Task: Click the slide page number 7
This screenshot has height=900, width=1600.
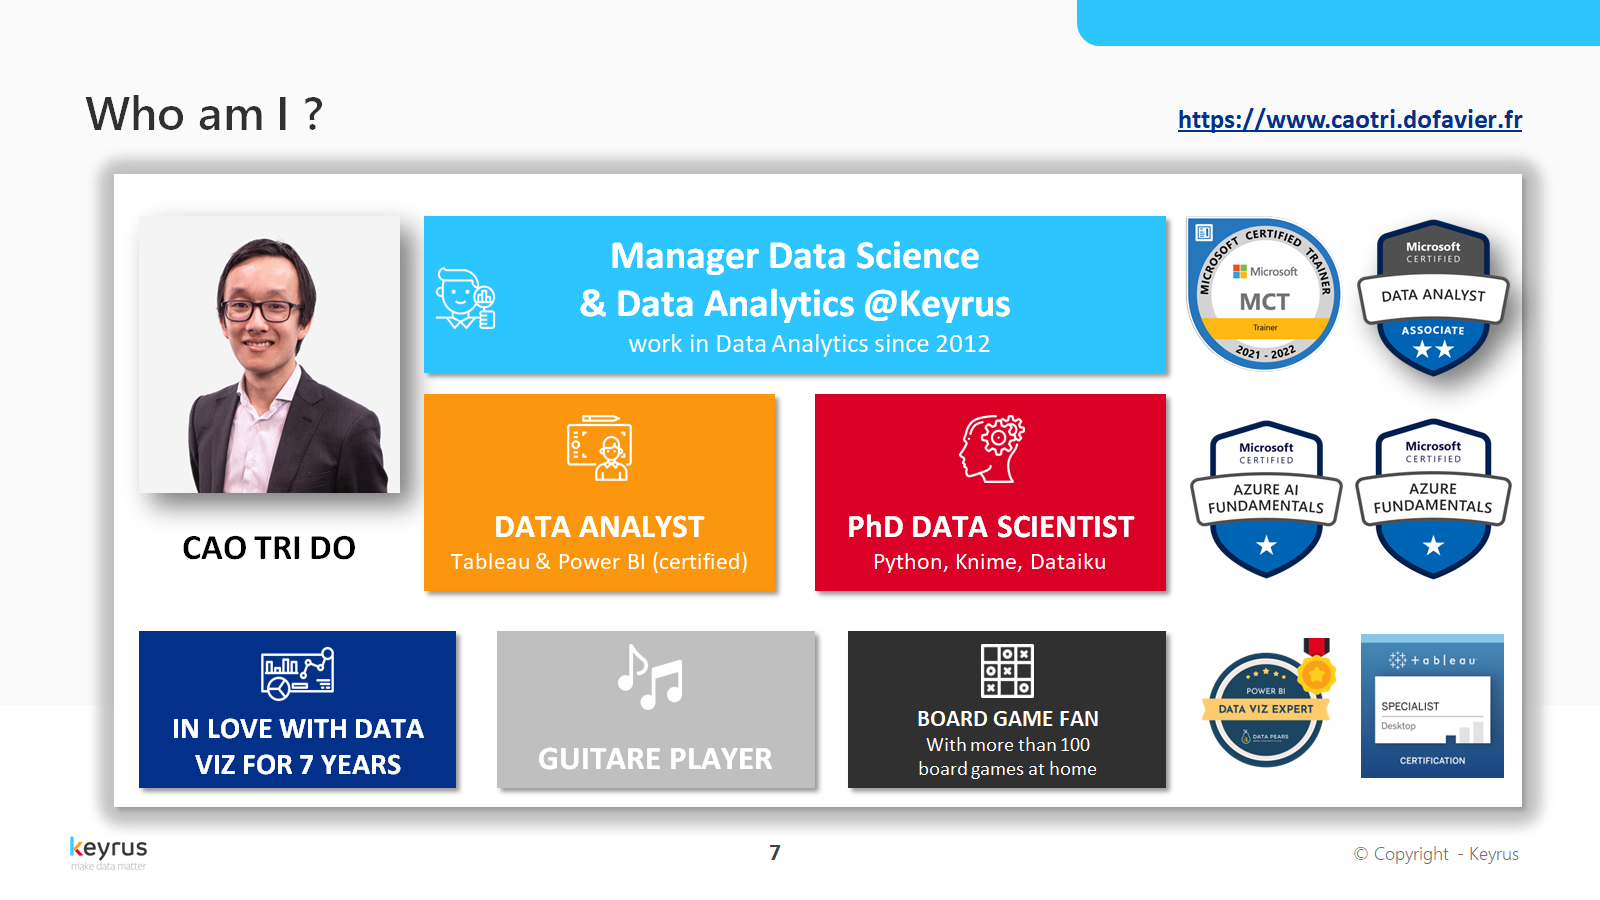Action: click(775, 853)
